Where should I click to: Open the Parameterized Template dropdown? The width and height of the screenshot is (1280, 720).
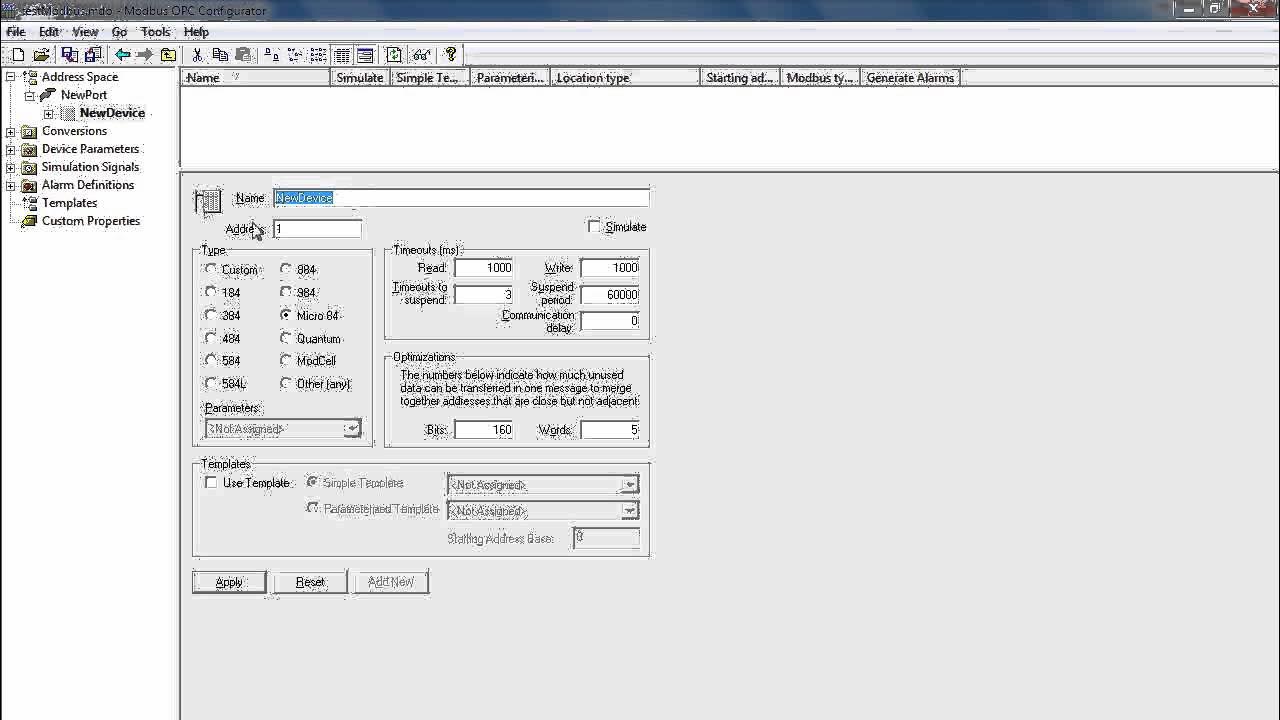click(629, 511)
